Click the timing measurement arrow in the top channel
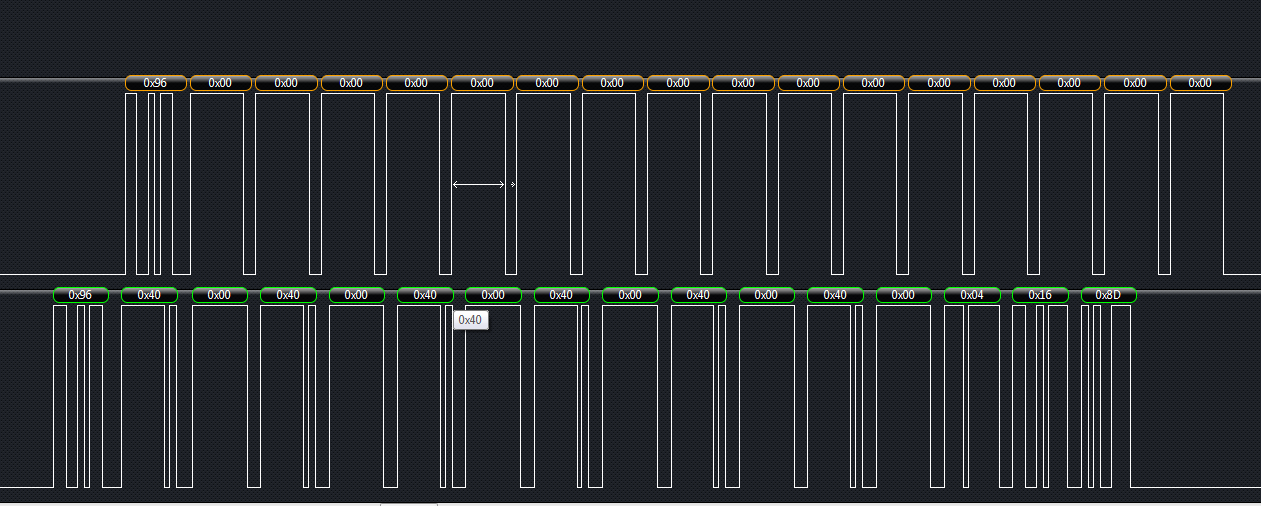The width and height of the screenshot is (1261, 506). (479, 184)
